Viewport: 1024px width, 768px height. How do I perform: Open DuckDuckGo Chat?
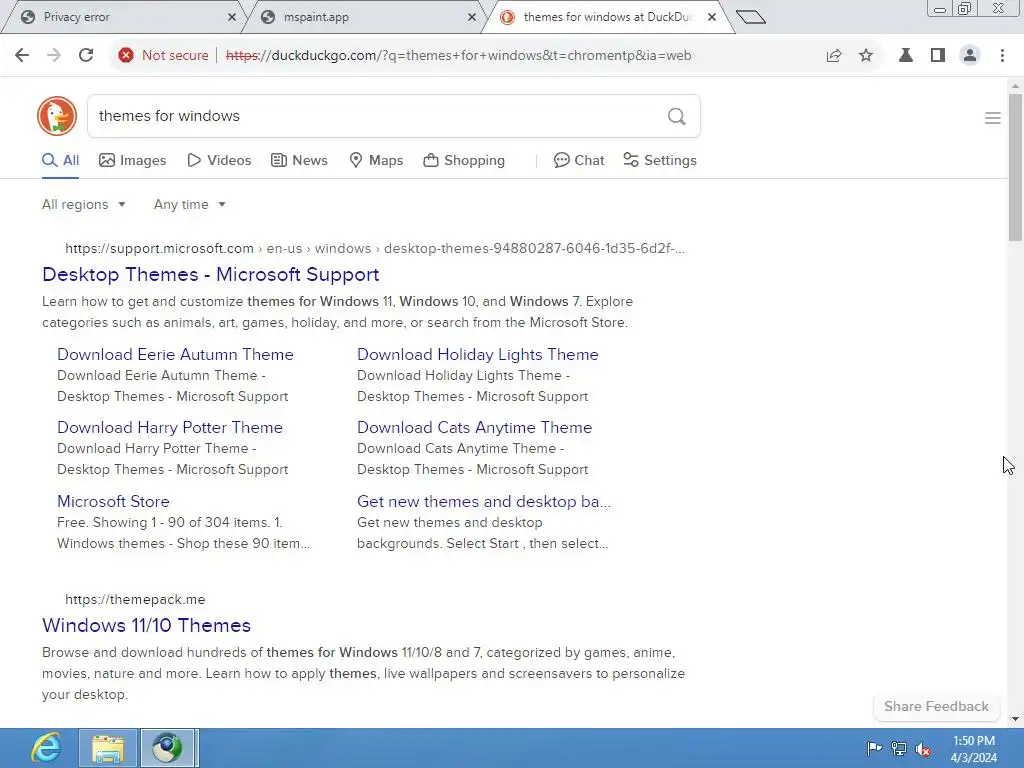point(579,160)
